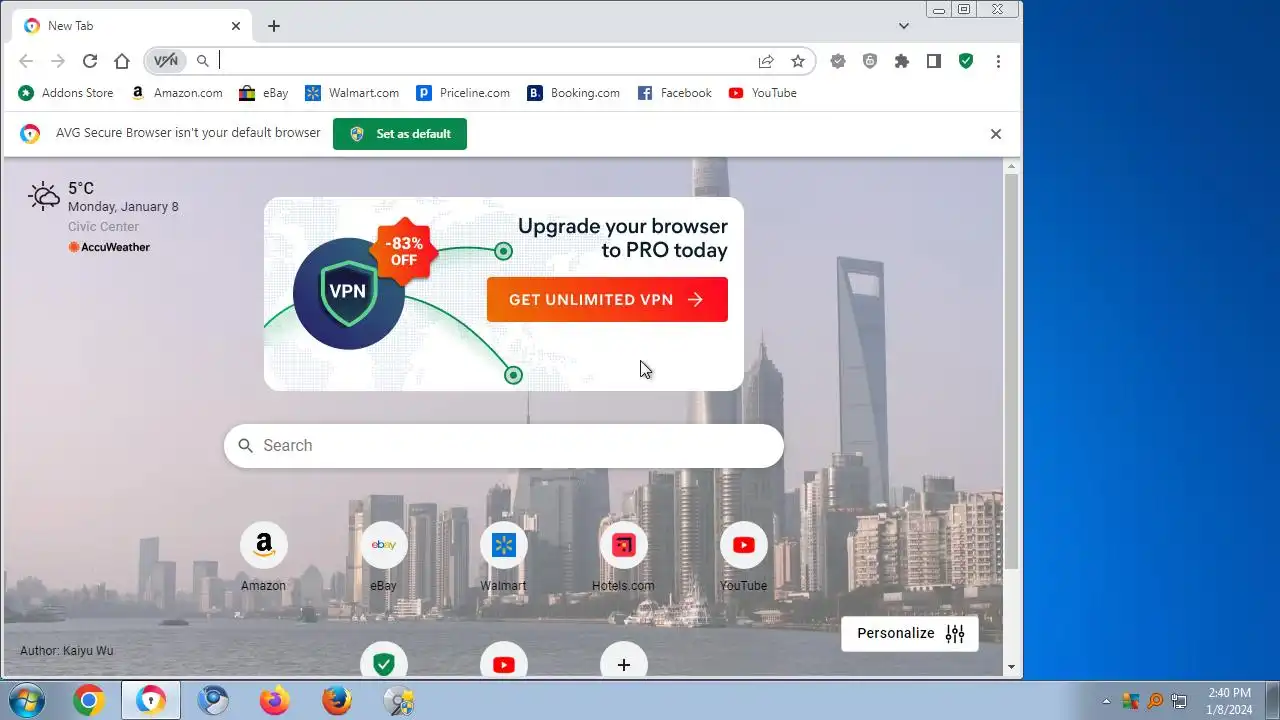The height and width of the screenshot is (720, 1280).
Task: Open the Hotels.com shortcut tile
Action: tap(624, 557)
